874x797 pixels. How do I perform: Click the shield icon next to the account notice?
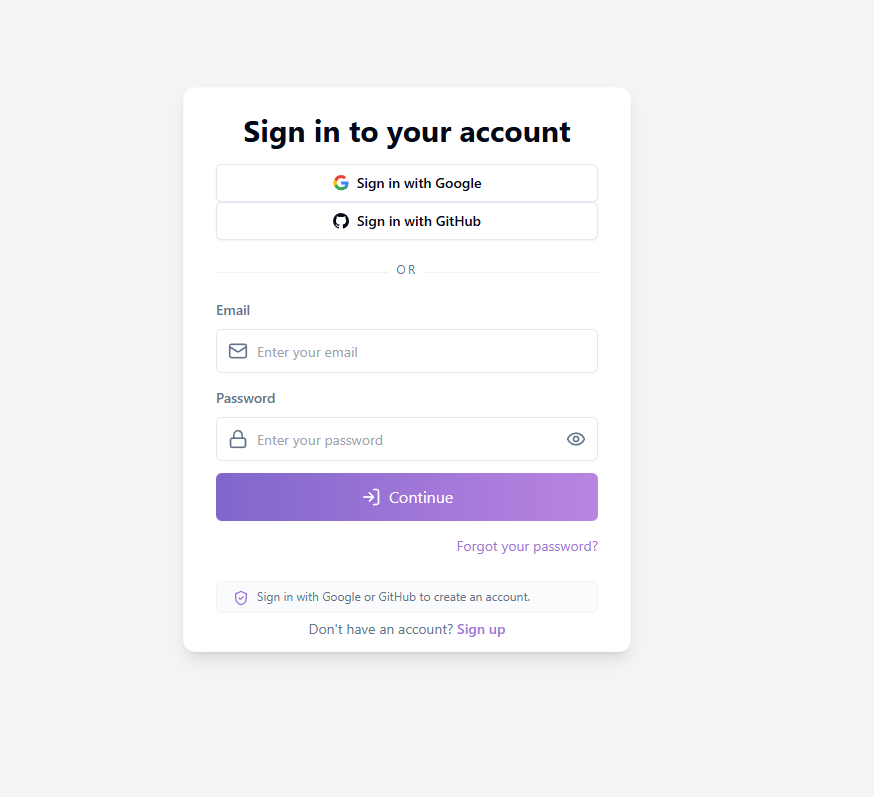point(241,597)
